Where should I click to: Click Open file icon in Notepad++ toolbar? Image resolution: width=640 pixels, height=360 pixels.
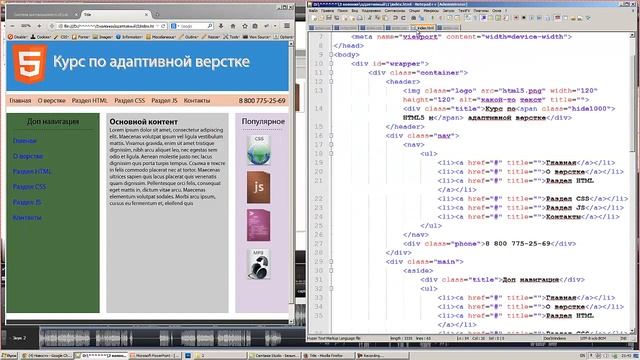[321, 18]
